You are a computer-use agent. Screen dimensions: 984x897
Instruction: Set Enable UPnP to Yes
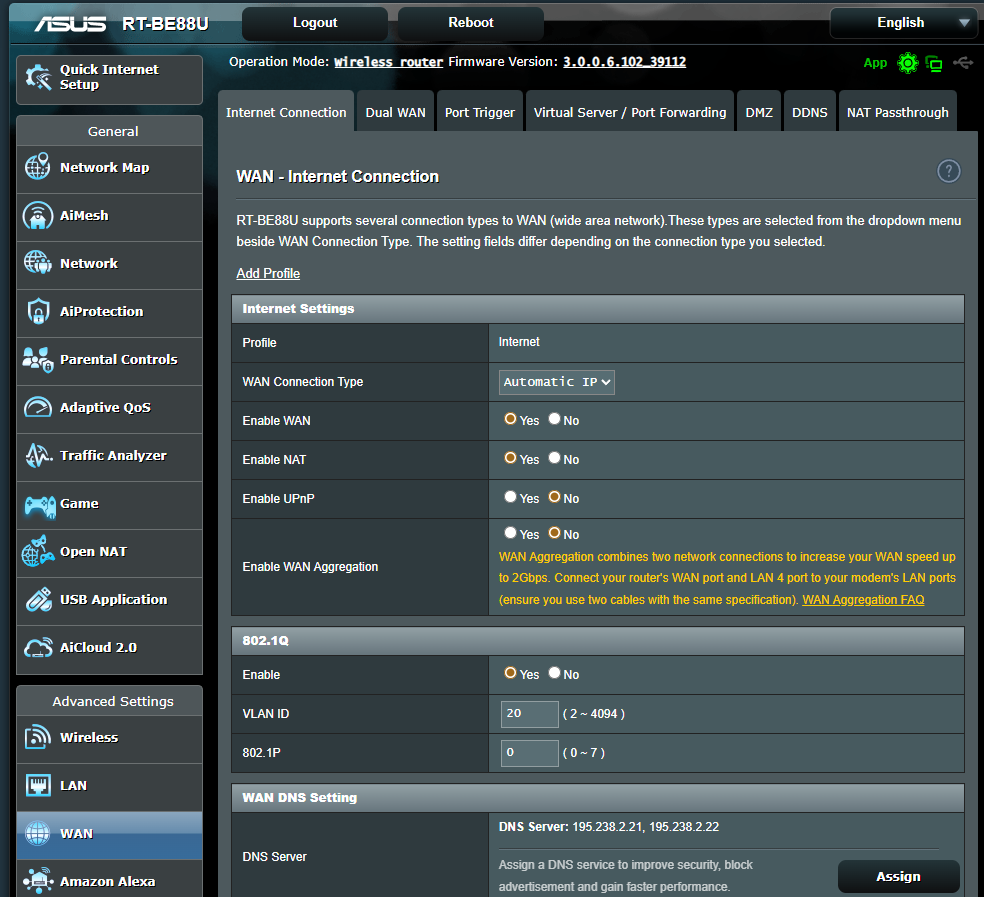511,497
